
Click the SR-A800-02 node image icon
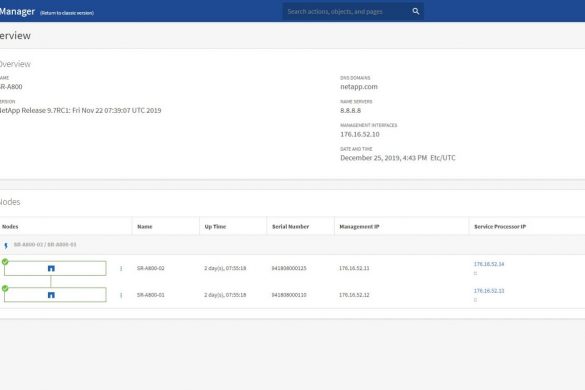(51, 268)
